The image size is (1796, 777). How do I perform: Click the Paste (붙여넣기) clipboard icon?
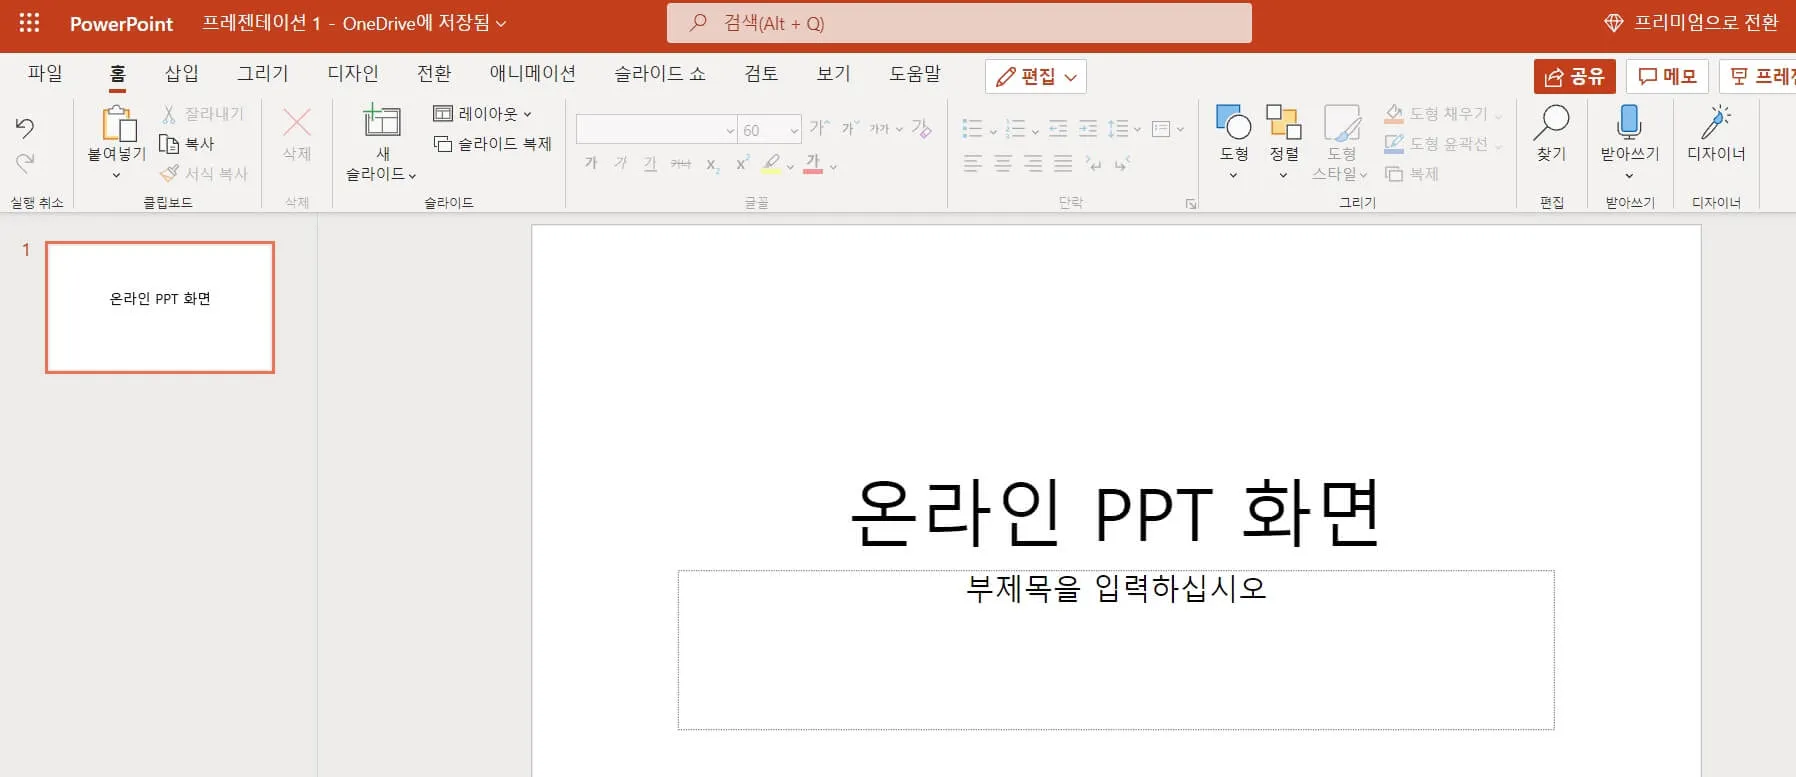tap(117, 125)
